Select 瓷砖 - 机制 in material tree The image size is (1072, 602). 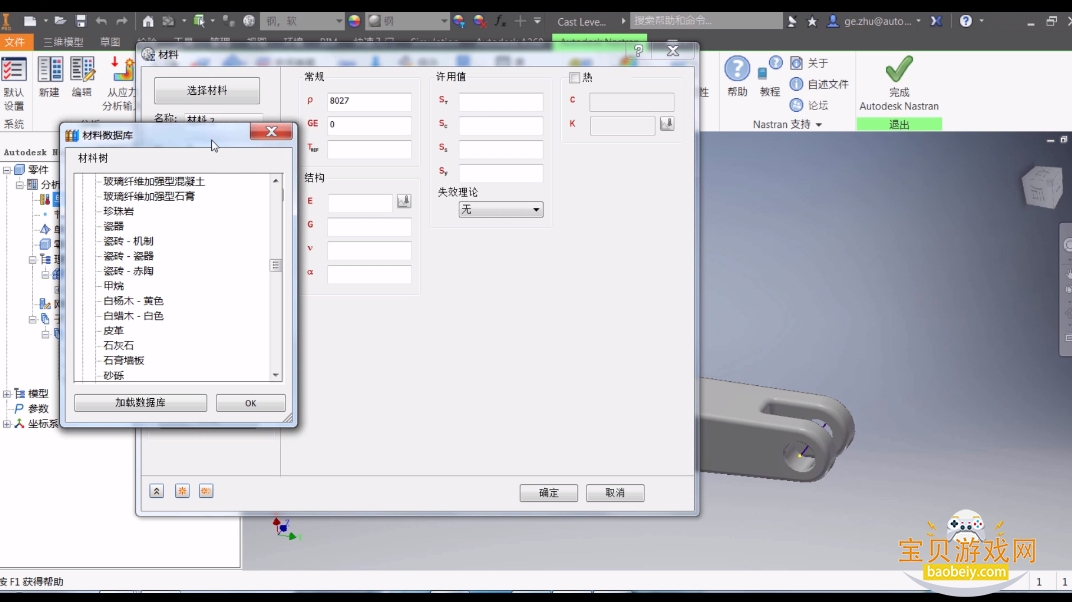pos(129,241)
